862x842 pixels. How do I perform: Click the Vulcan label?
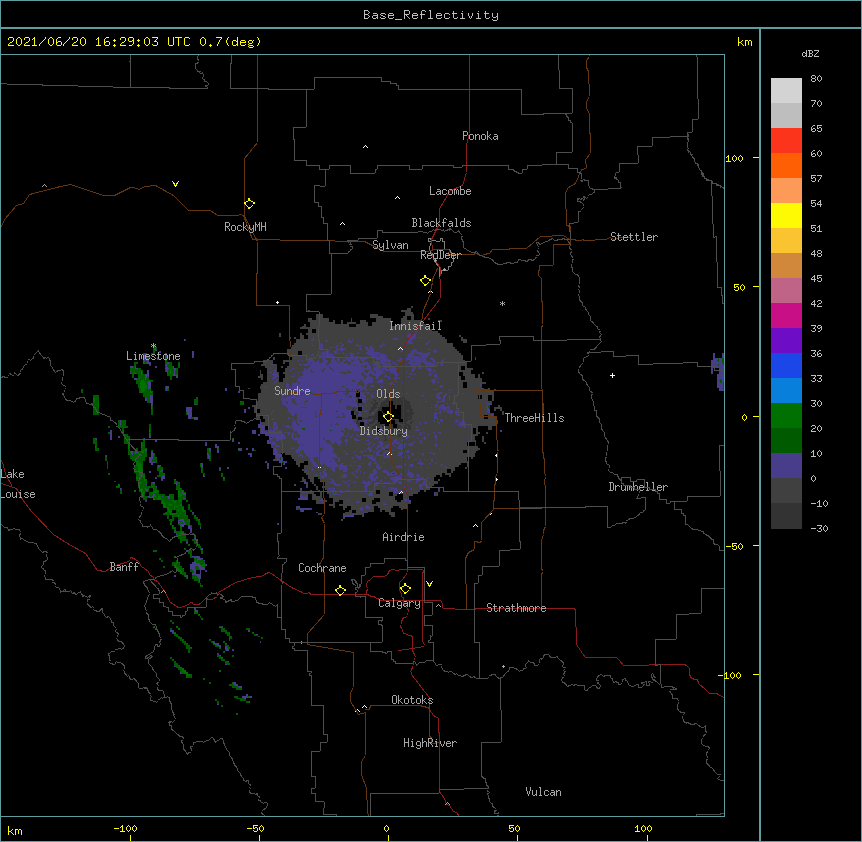543,792
